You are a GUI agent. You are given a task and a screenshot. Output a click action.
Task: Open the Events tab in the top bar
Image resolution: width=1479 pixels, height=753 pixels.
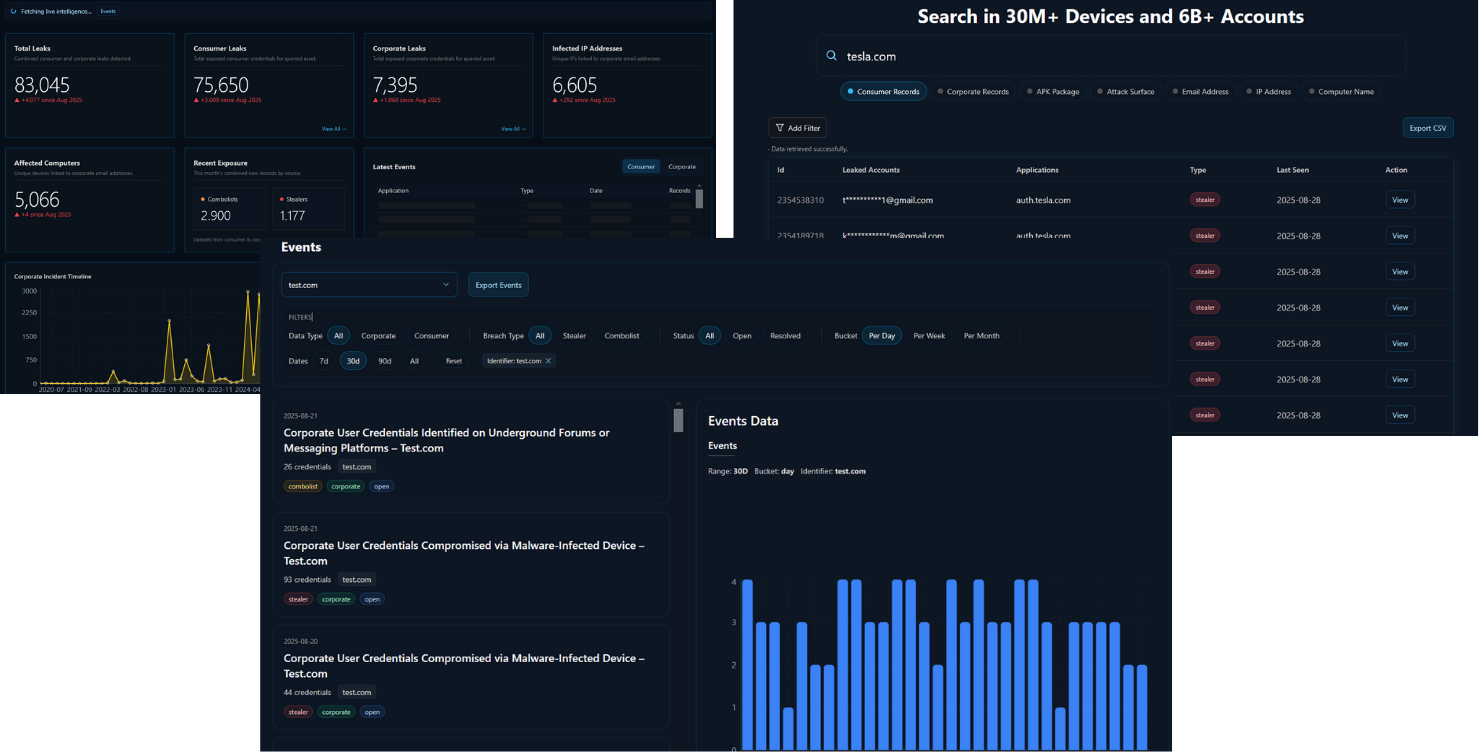click(108, 11)
